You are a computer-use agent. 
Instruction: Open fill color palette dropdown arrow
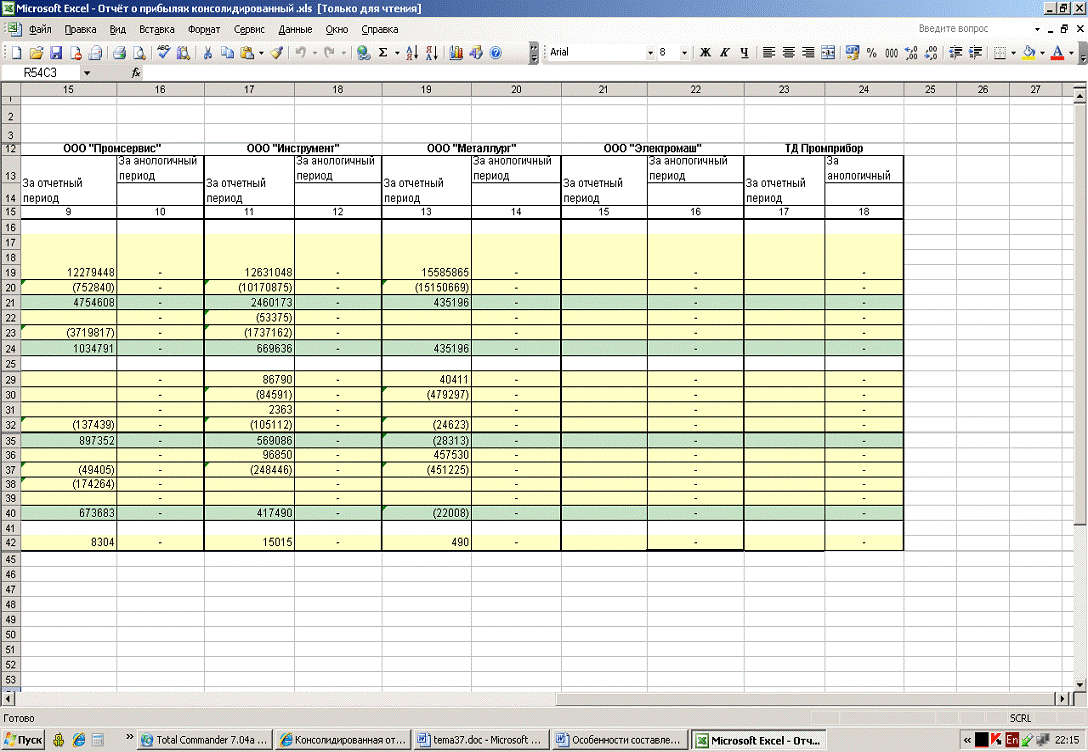coord(1042,52)
